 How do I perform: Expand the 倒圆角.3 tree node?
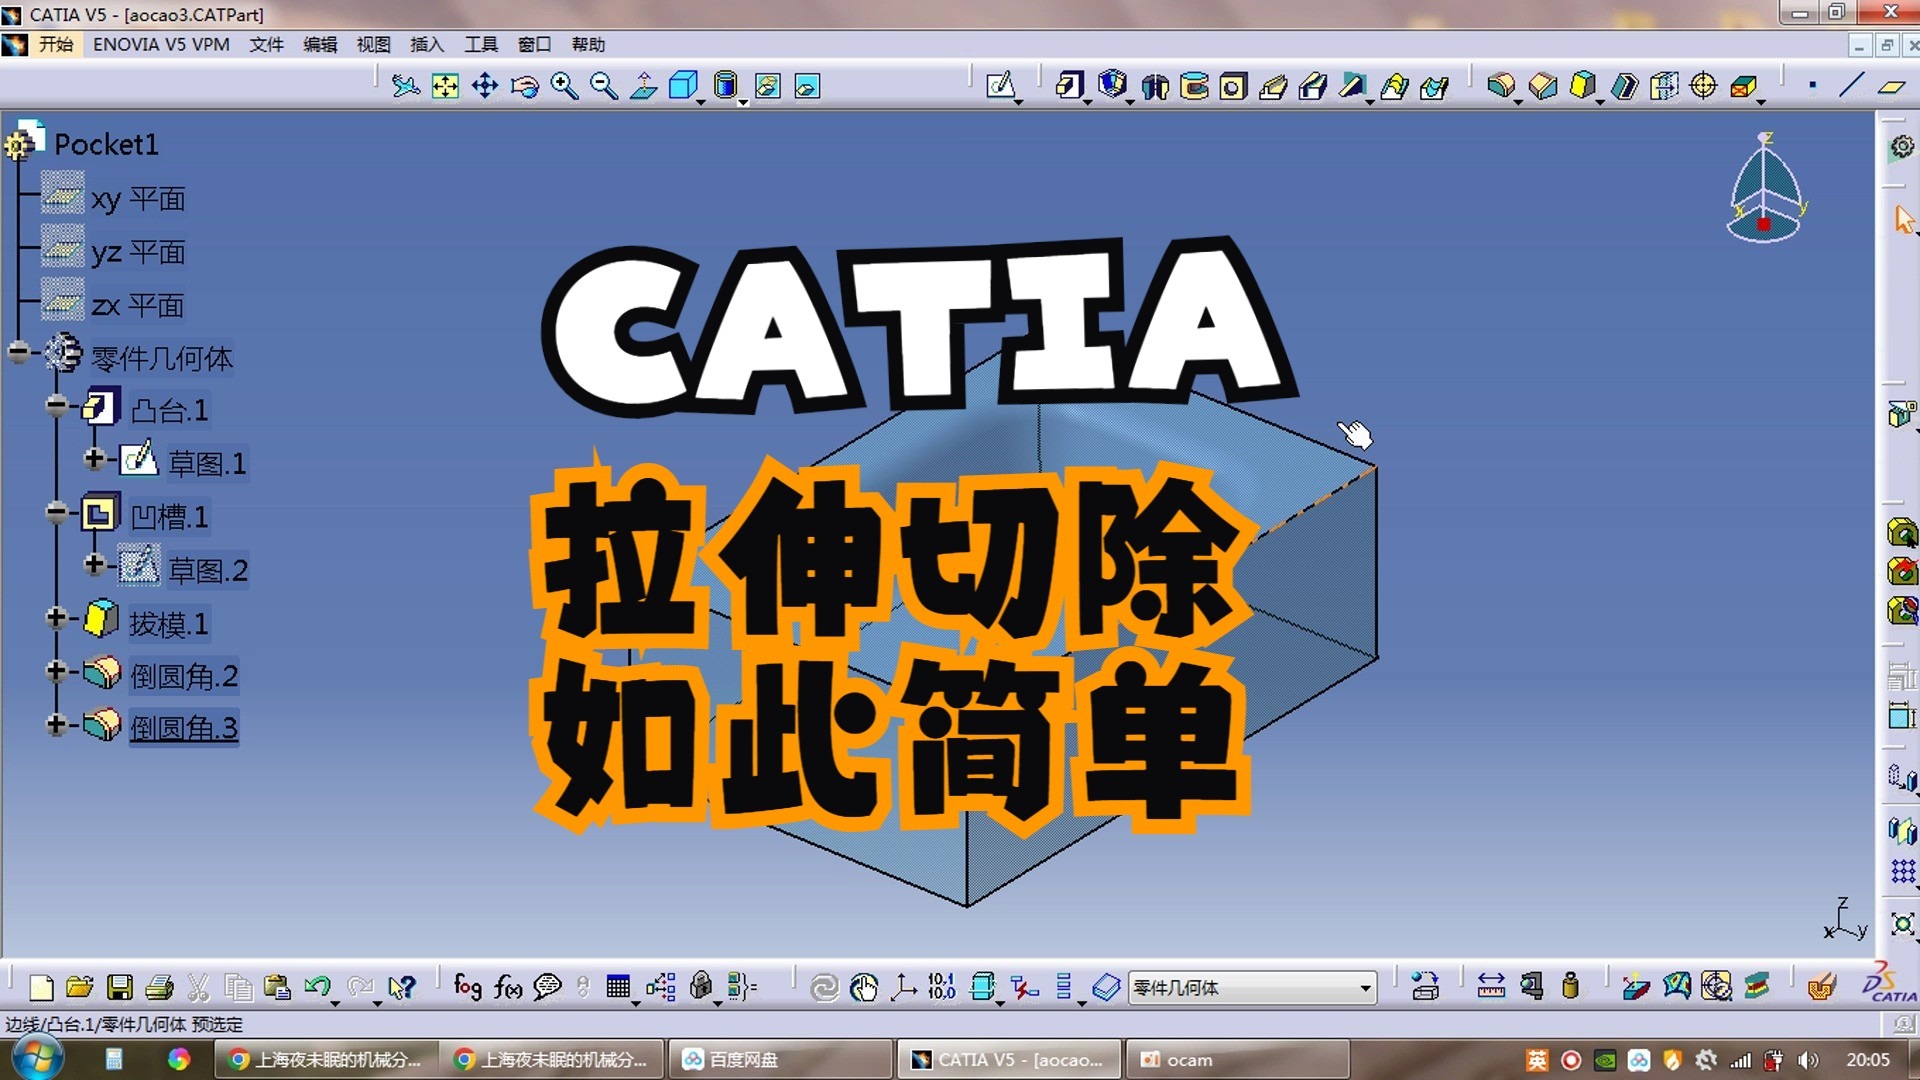[57, 724]
